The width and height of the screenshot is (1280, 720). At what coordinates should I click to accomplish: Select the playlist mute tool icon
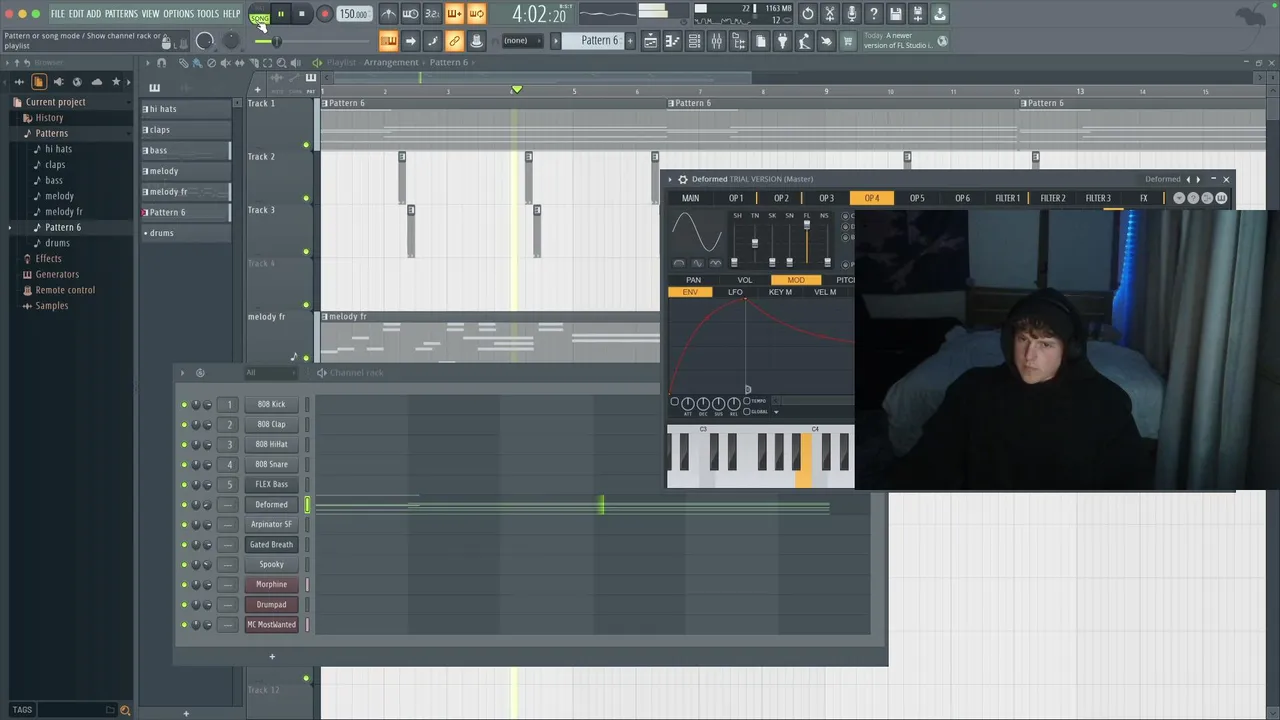(226, 62)
